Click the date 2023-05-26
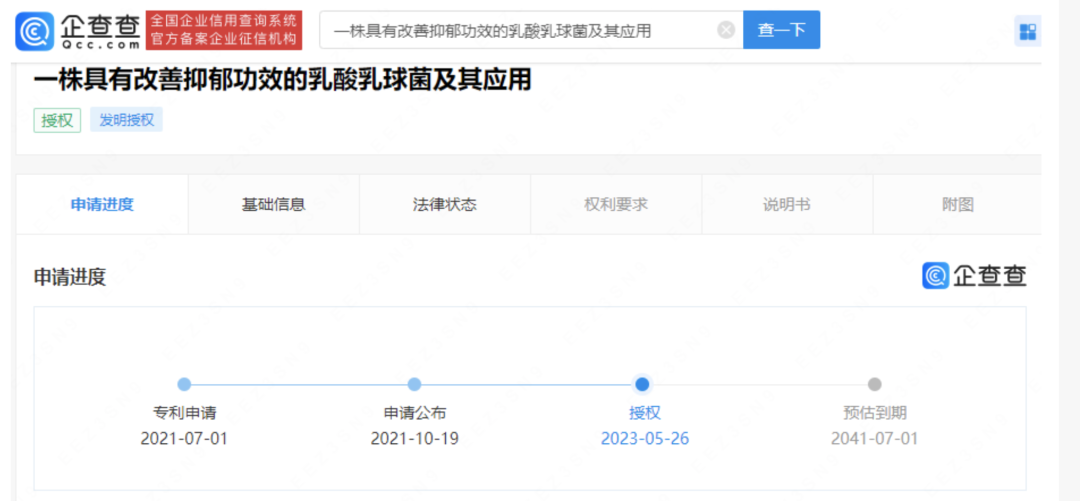 coord(645,438)
